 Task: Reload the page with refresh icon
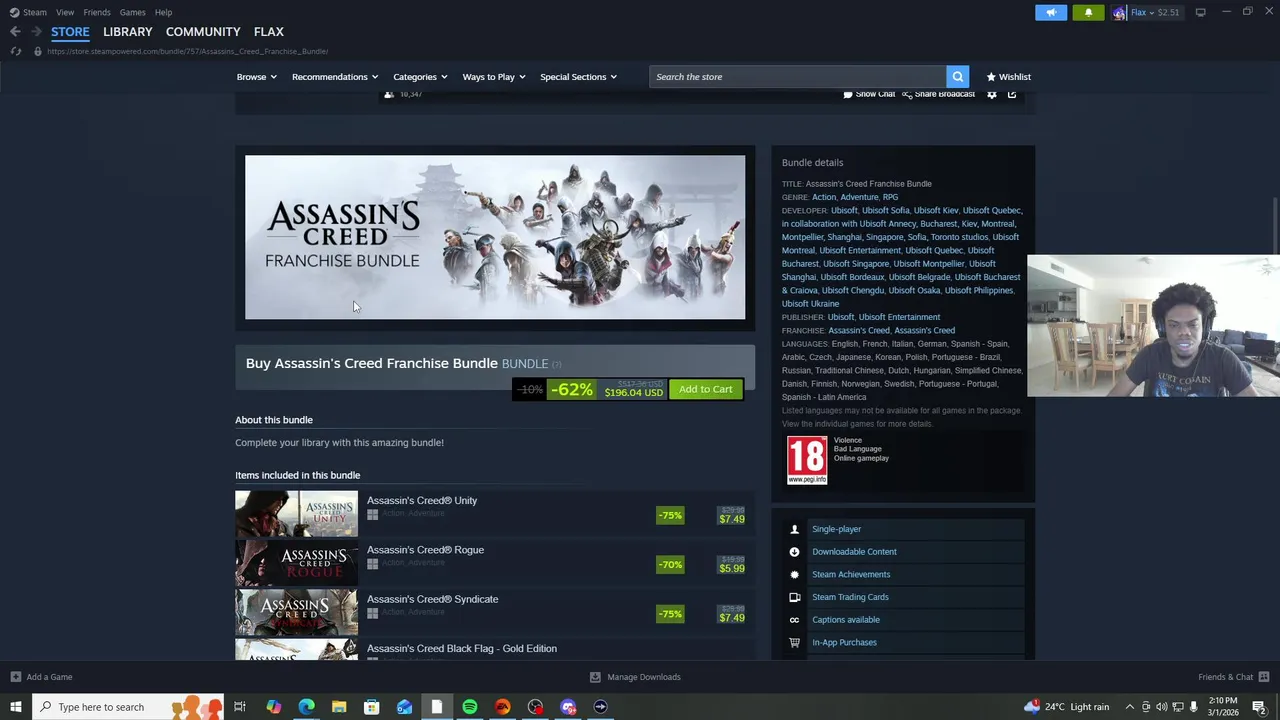(16, 51)
